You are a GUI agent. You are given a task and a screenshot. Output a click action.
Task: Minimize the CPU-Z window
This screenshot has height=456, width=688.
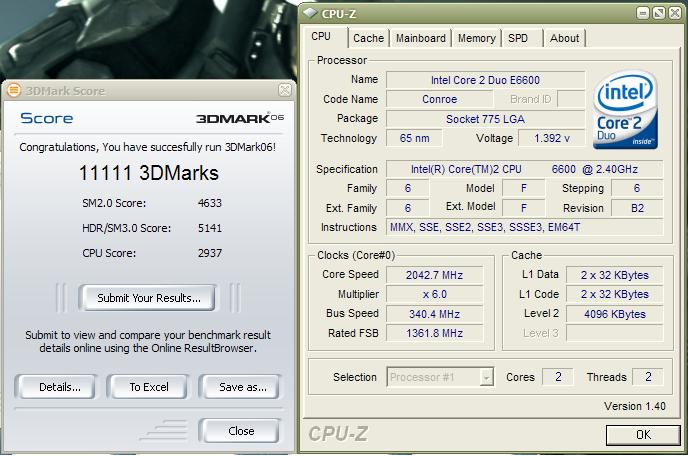pos(643,13)
